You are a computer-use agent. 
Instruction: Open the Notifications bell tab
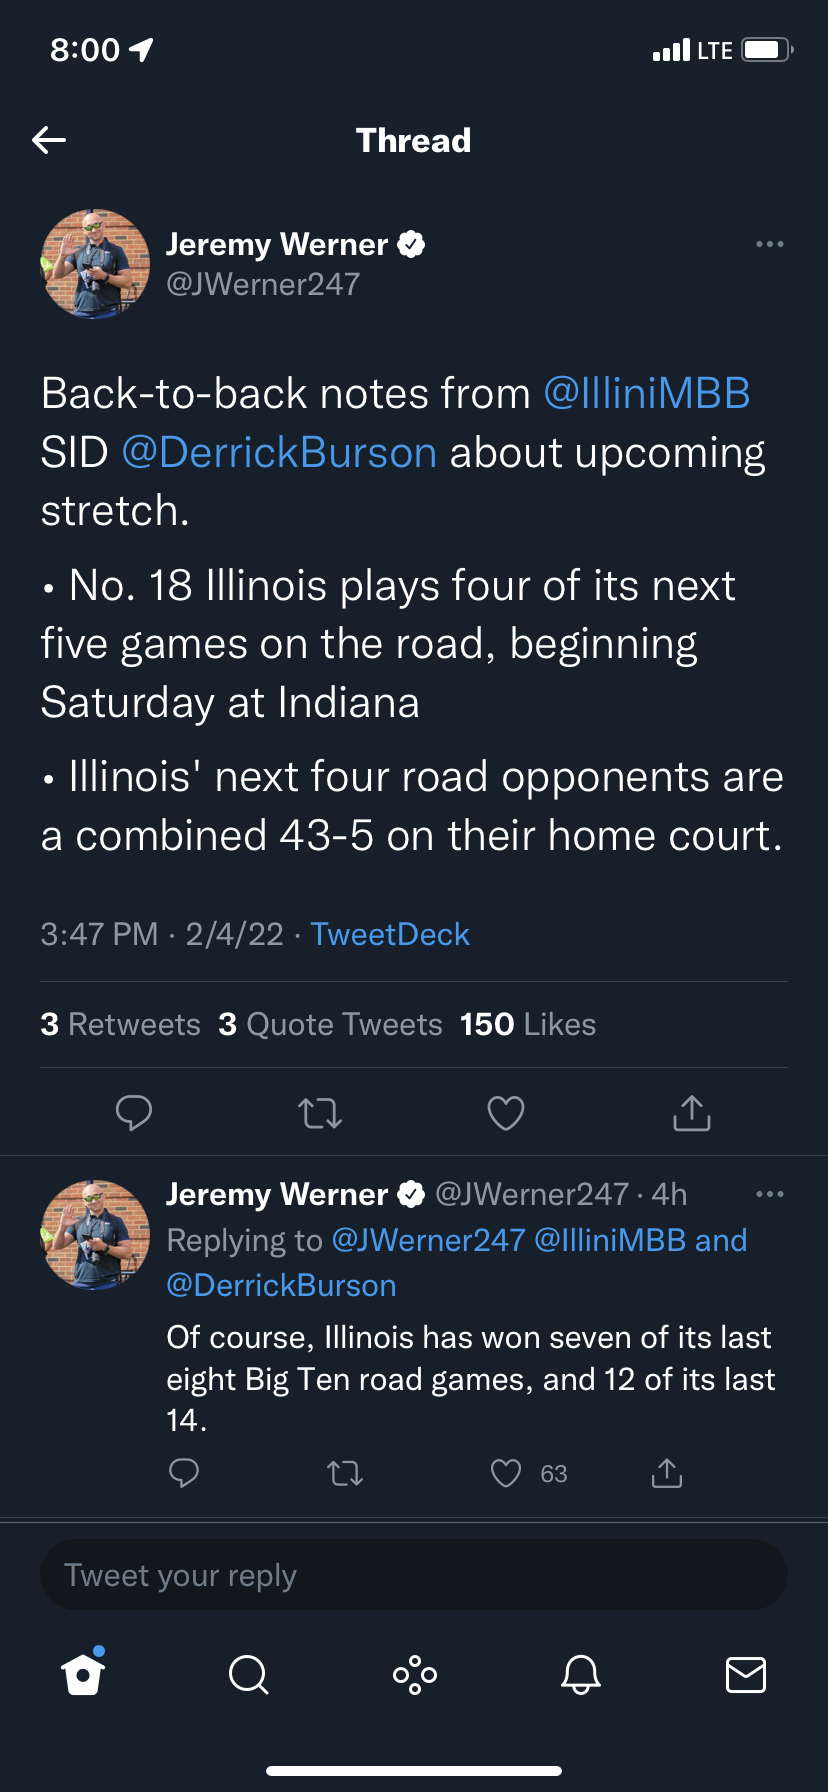click(x=580, y=1673)
